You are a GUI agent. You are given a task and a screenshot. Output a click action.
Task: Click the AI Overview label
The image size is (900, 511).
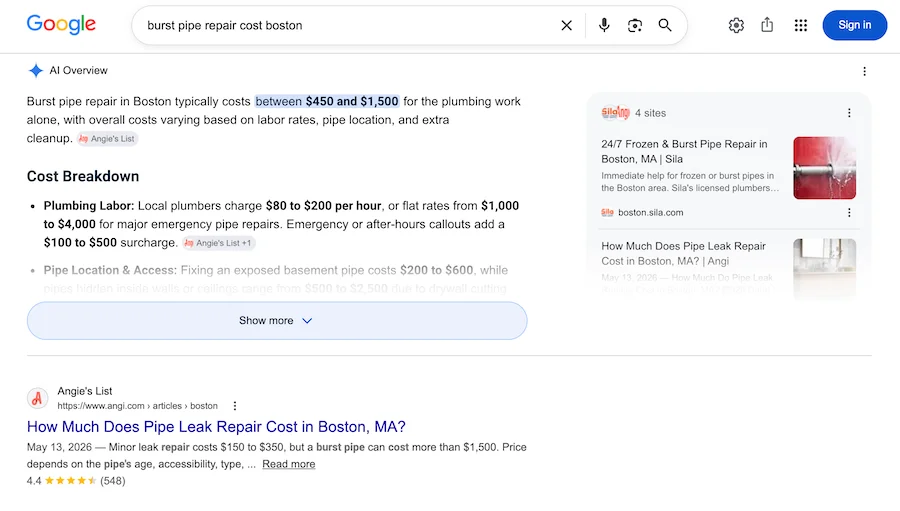pyautogui.click(x=78, y=71)
